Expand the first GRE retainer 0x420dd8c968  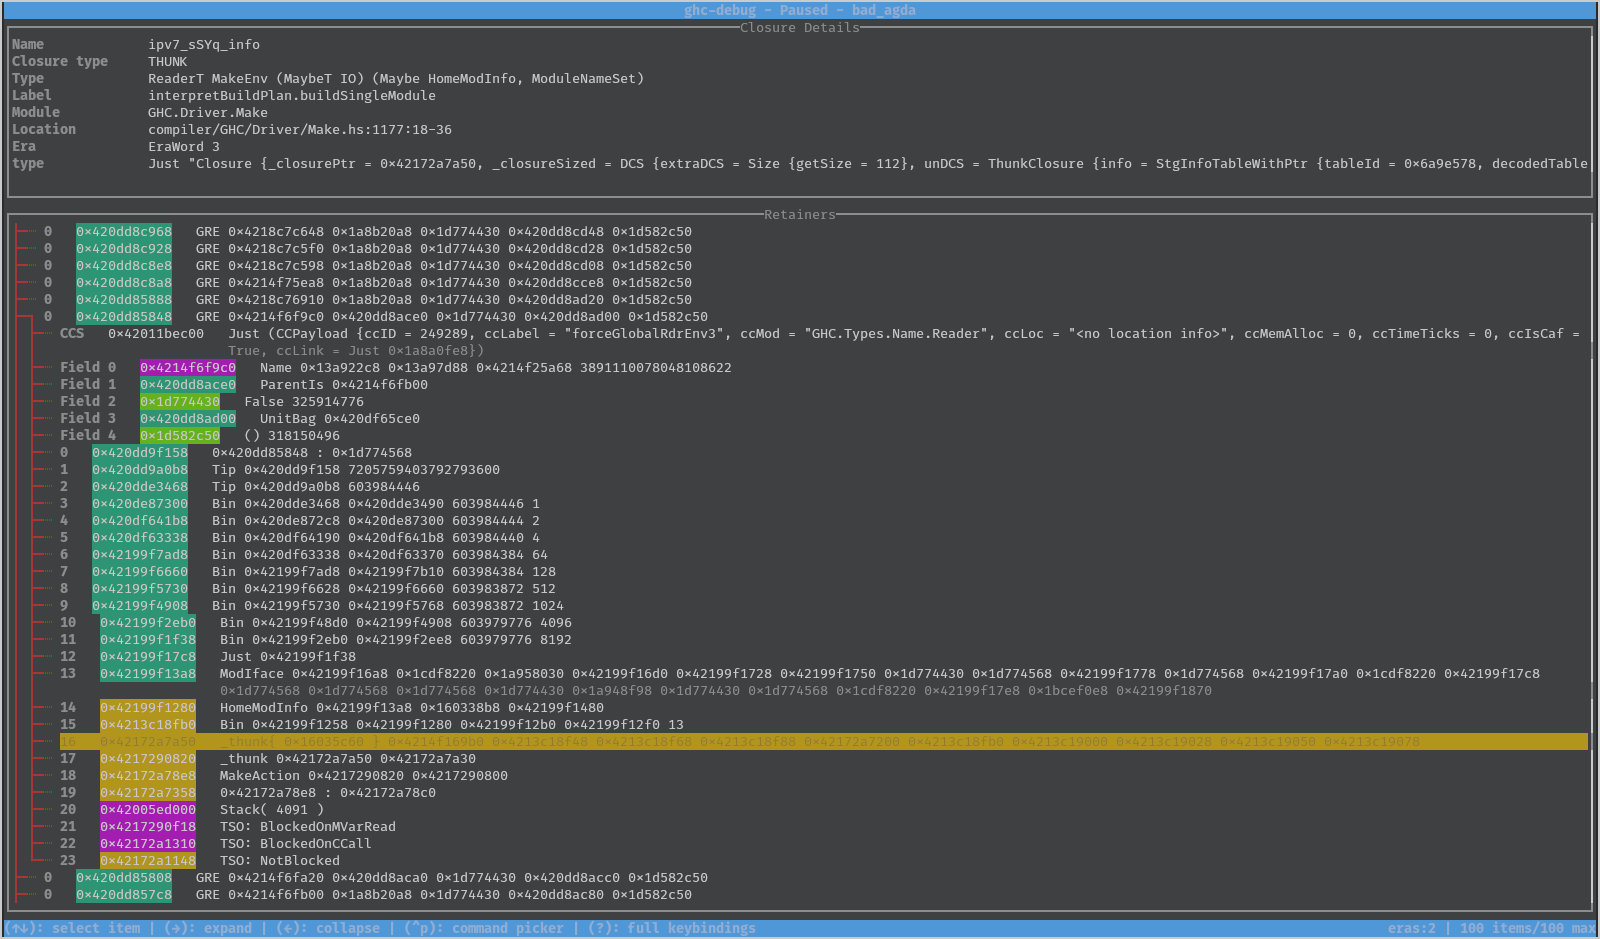click(x=124, y=232)
